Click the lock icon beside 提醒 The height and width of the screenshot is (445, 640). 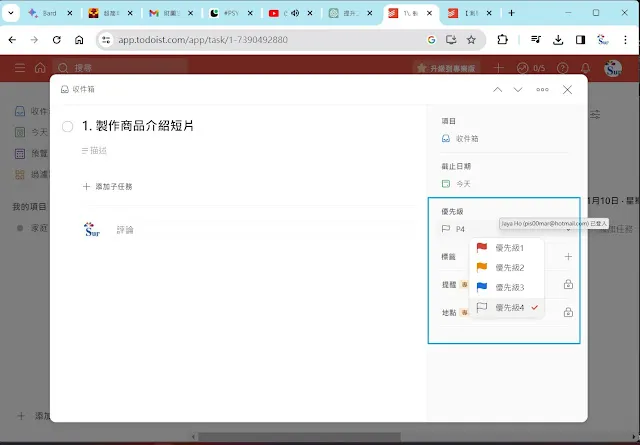568,285
